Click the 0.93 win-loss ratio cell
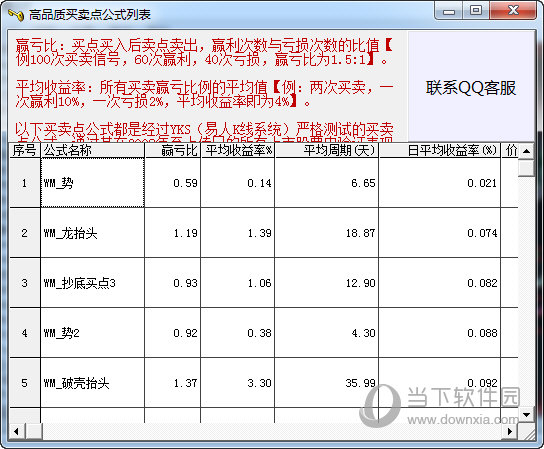The width and height of the screenshot is (544, 449). [172, 283]
